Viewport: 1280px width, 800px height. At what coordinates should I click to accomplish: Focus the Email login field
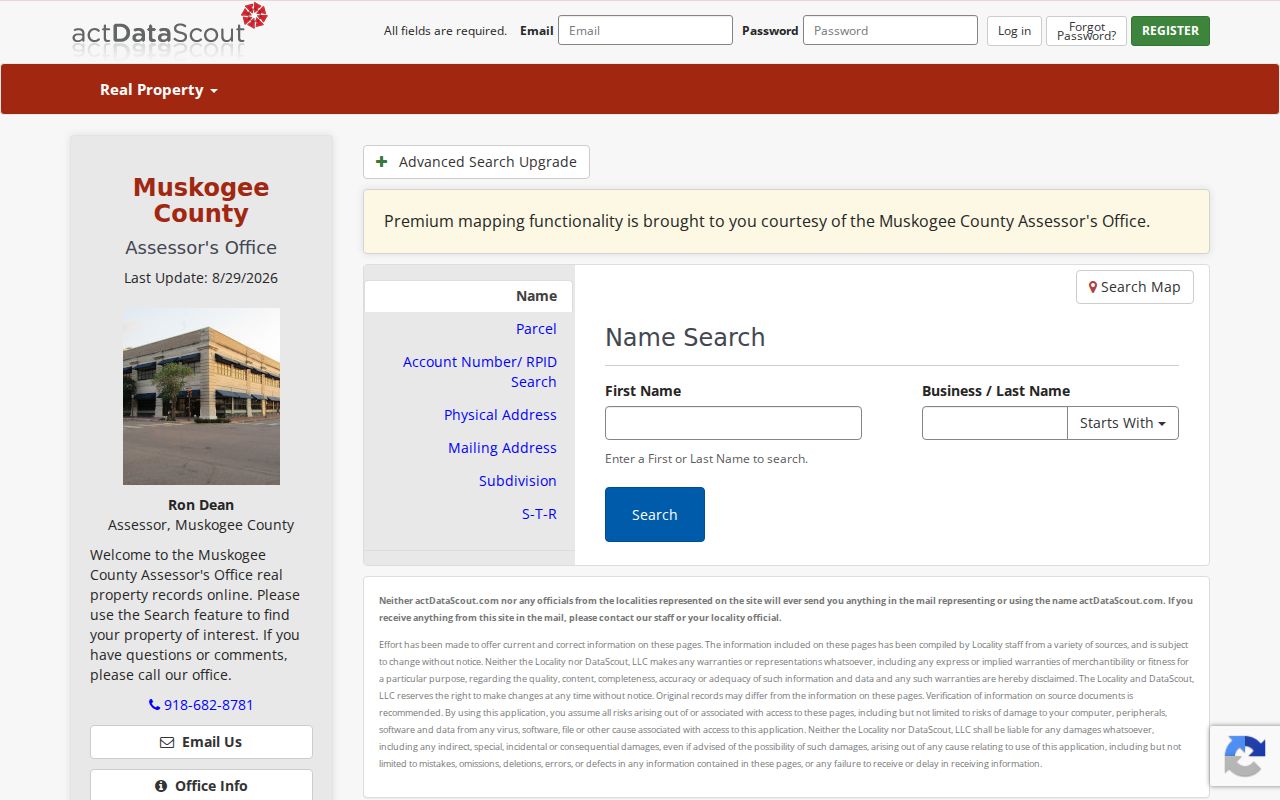tap(645, 30)
